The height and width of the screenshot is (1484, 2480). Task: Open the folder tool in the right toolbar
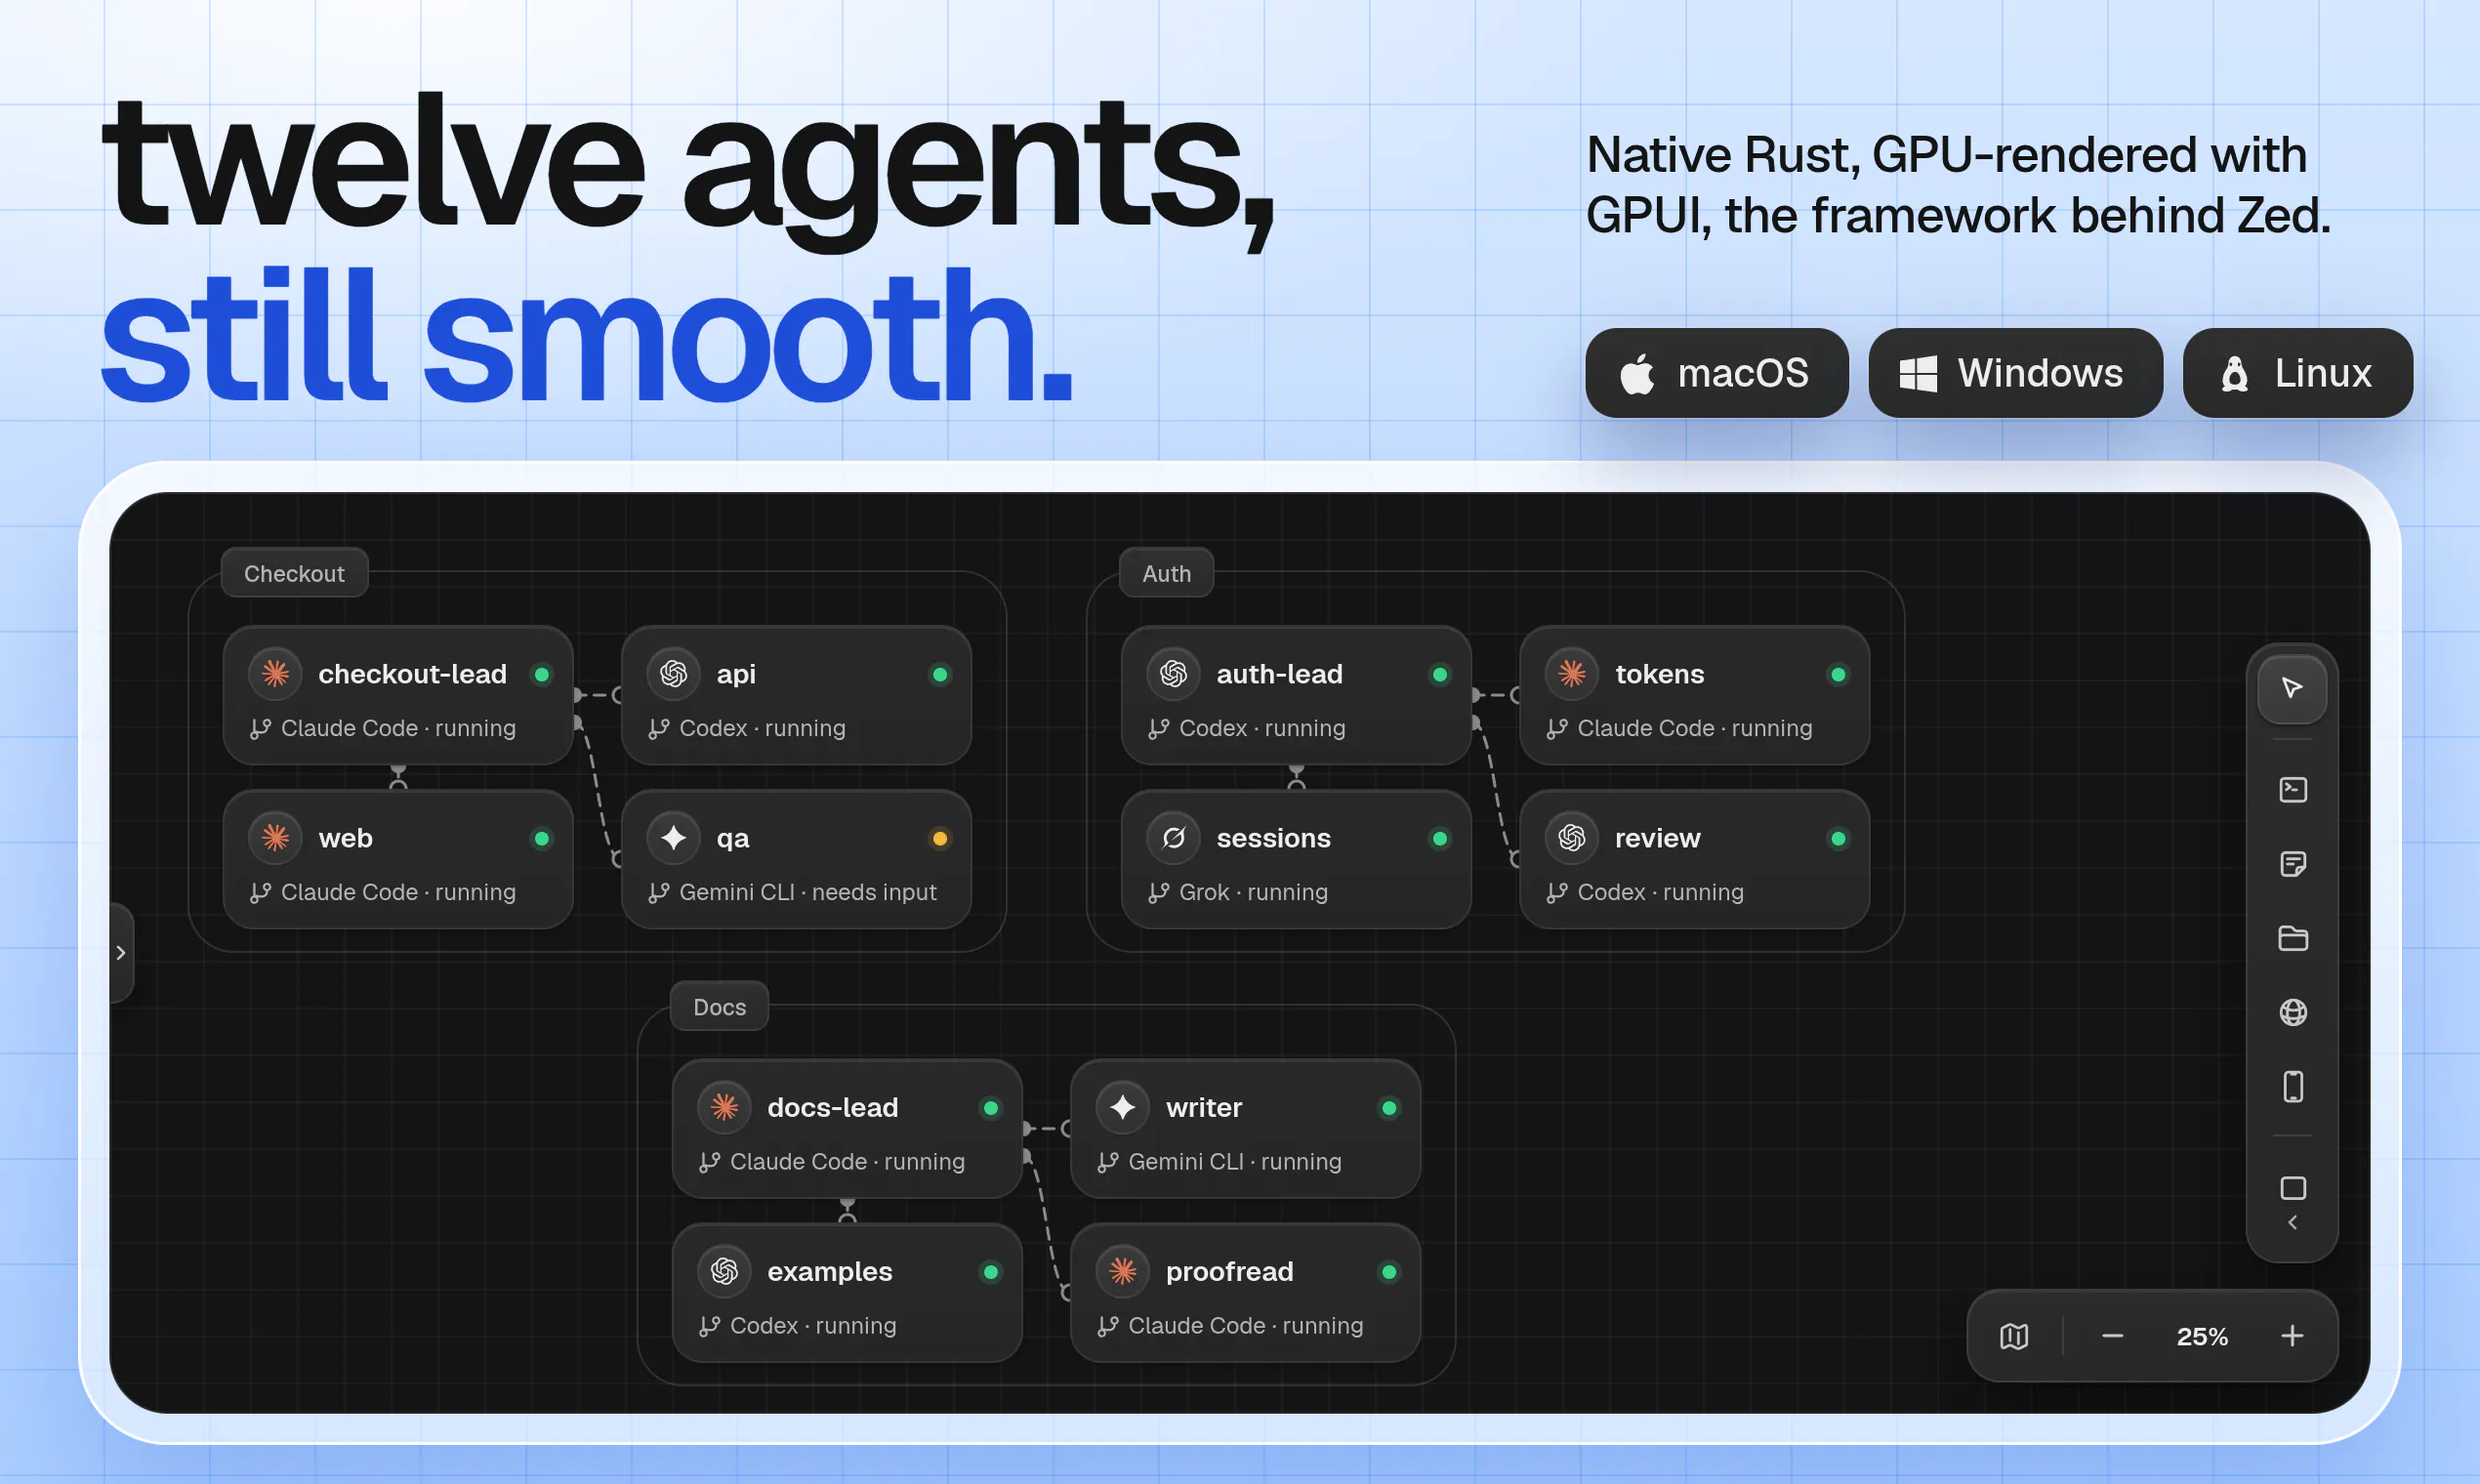[2293, 938]
